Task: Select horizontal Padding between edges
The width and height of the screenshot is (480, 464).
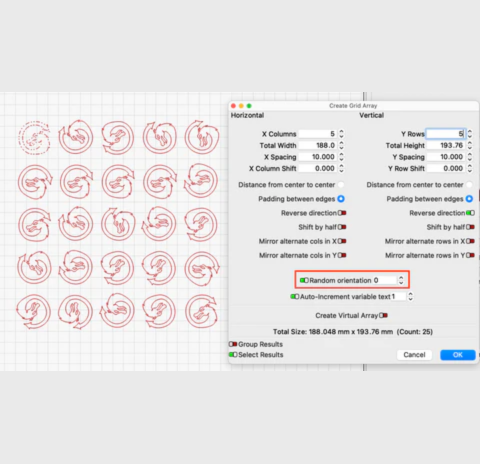Action: [341, 199]
